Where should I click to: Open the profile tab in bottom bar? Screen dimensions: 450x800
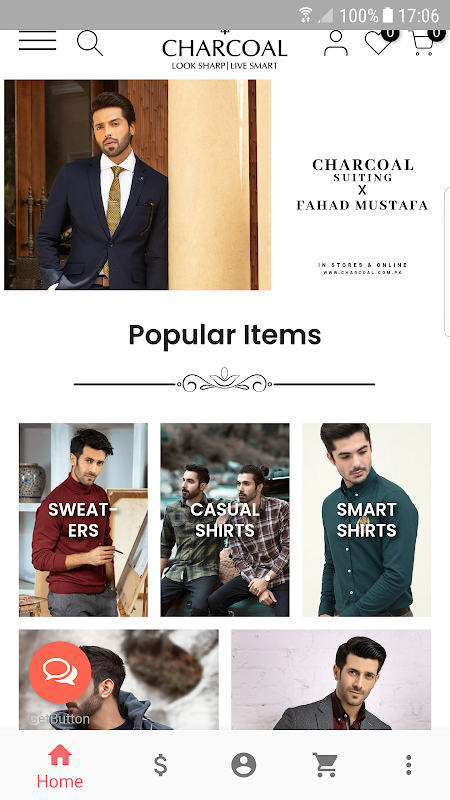(x=243, y=765)
